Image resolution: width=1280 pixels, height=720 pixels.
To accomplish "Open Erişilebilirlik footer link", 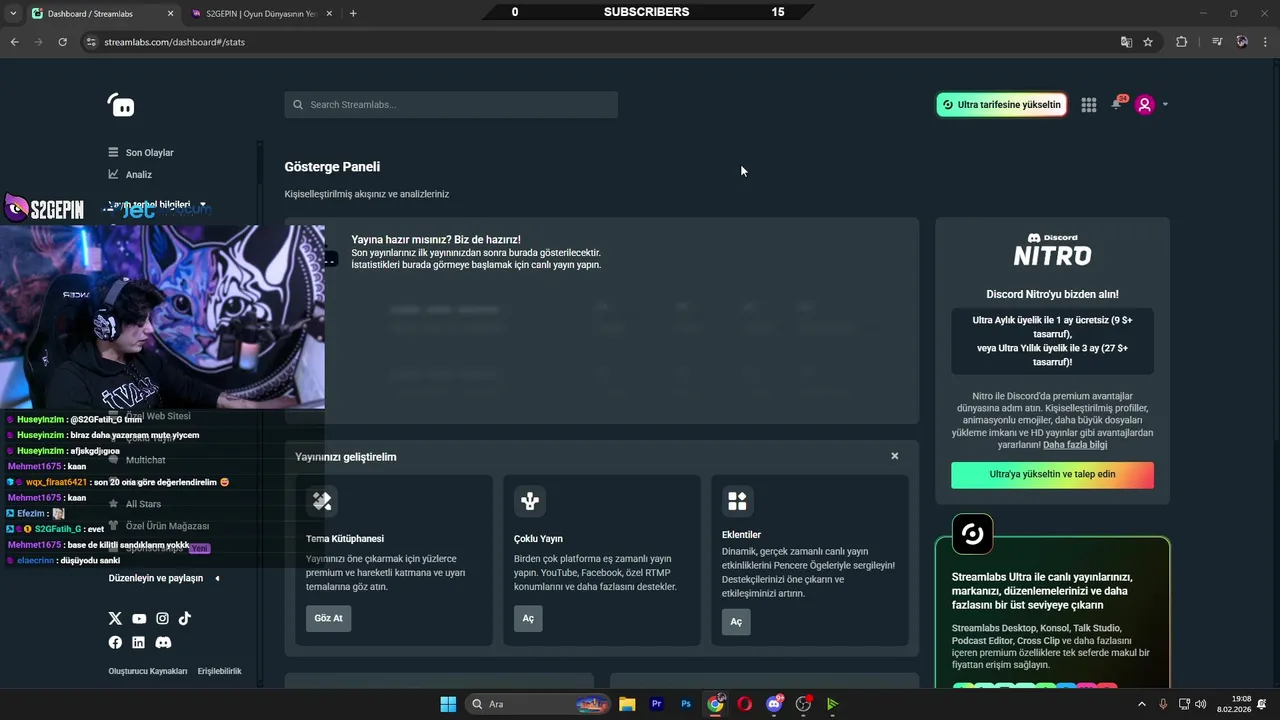I will coord(219,671).
